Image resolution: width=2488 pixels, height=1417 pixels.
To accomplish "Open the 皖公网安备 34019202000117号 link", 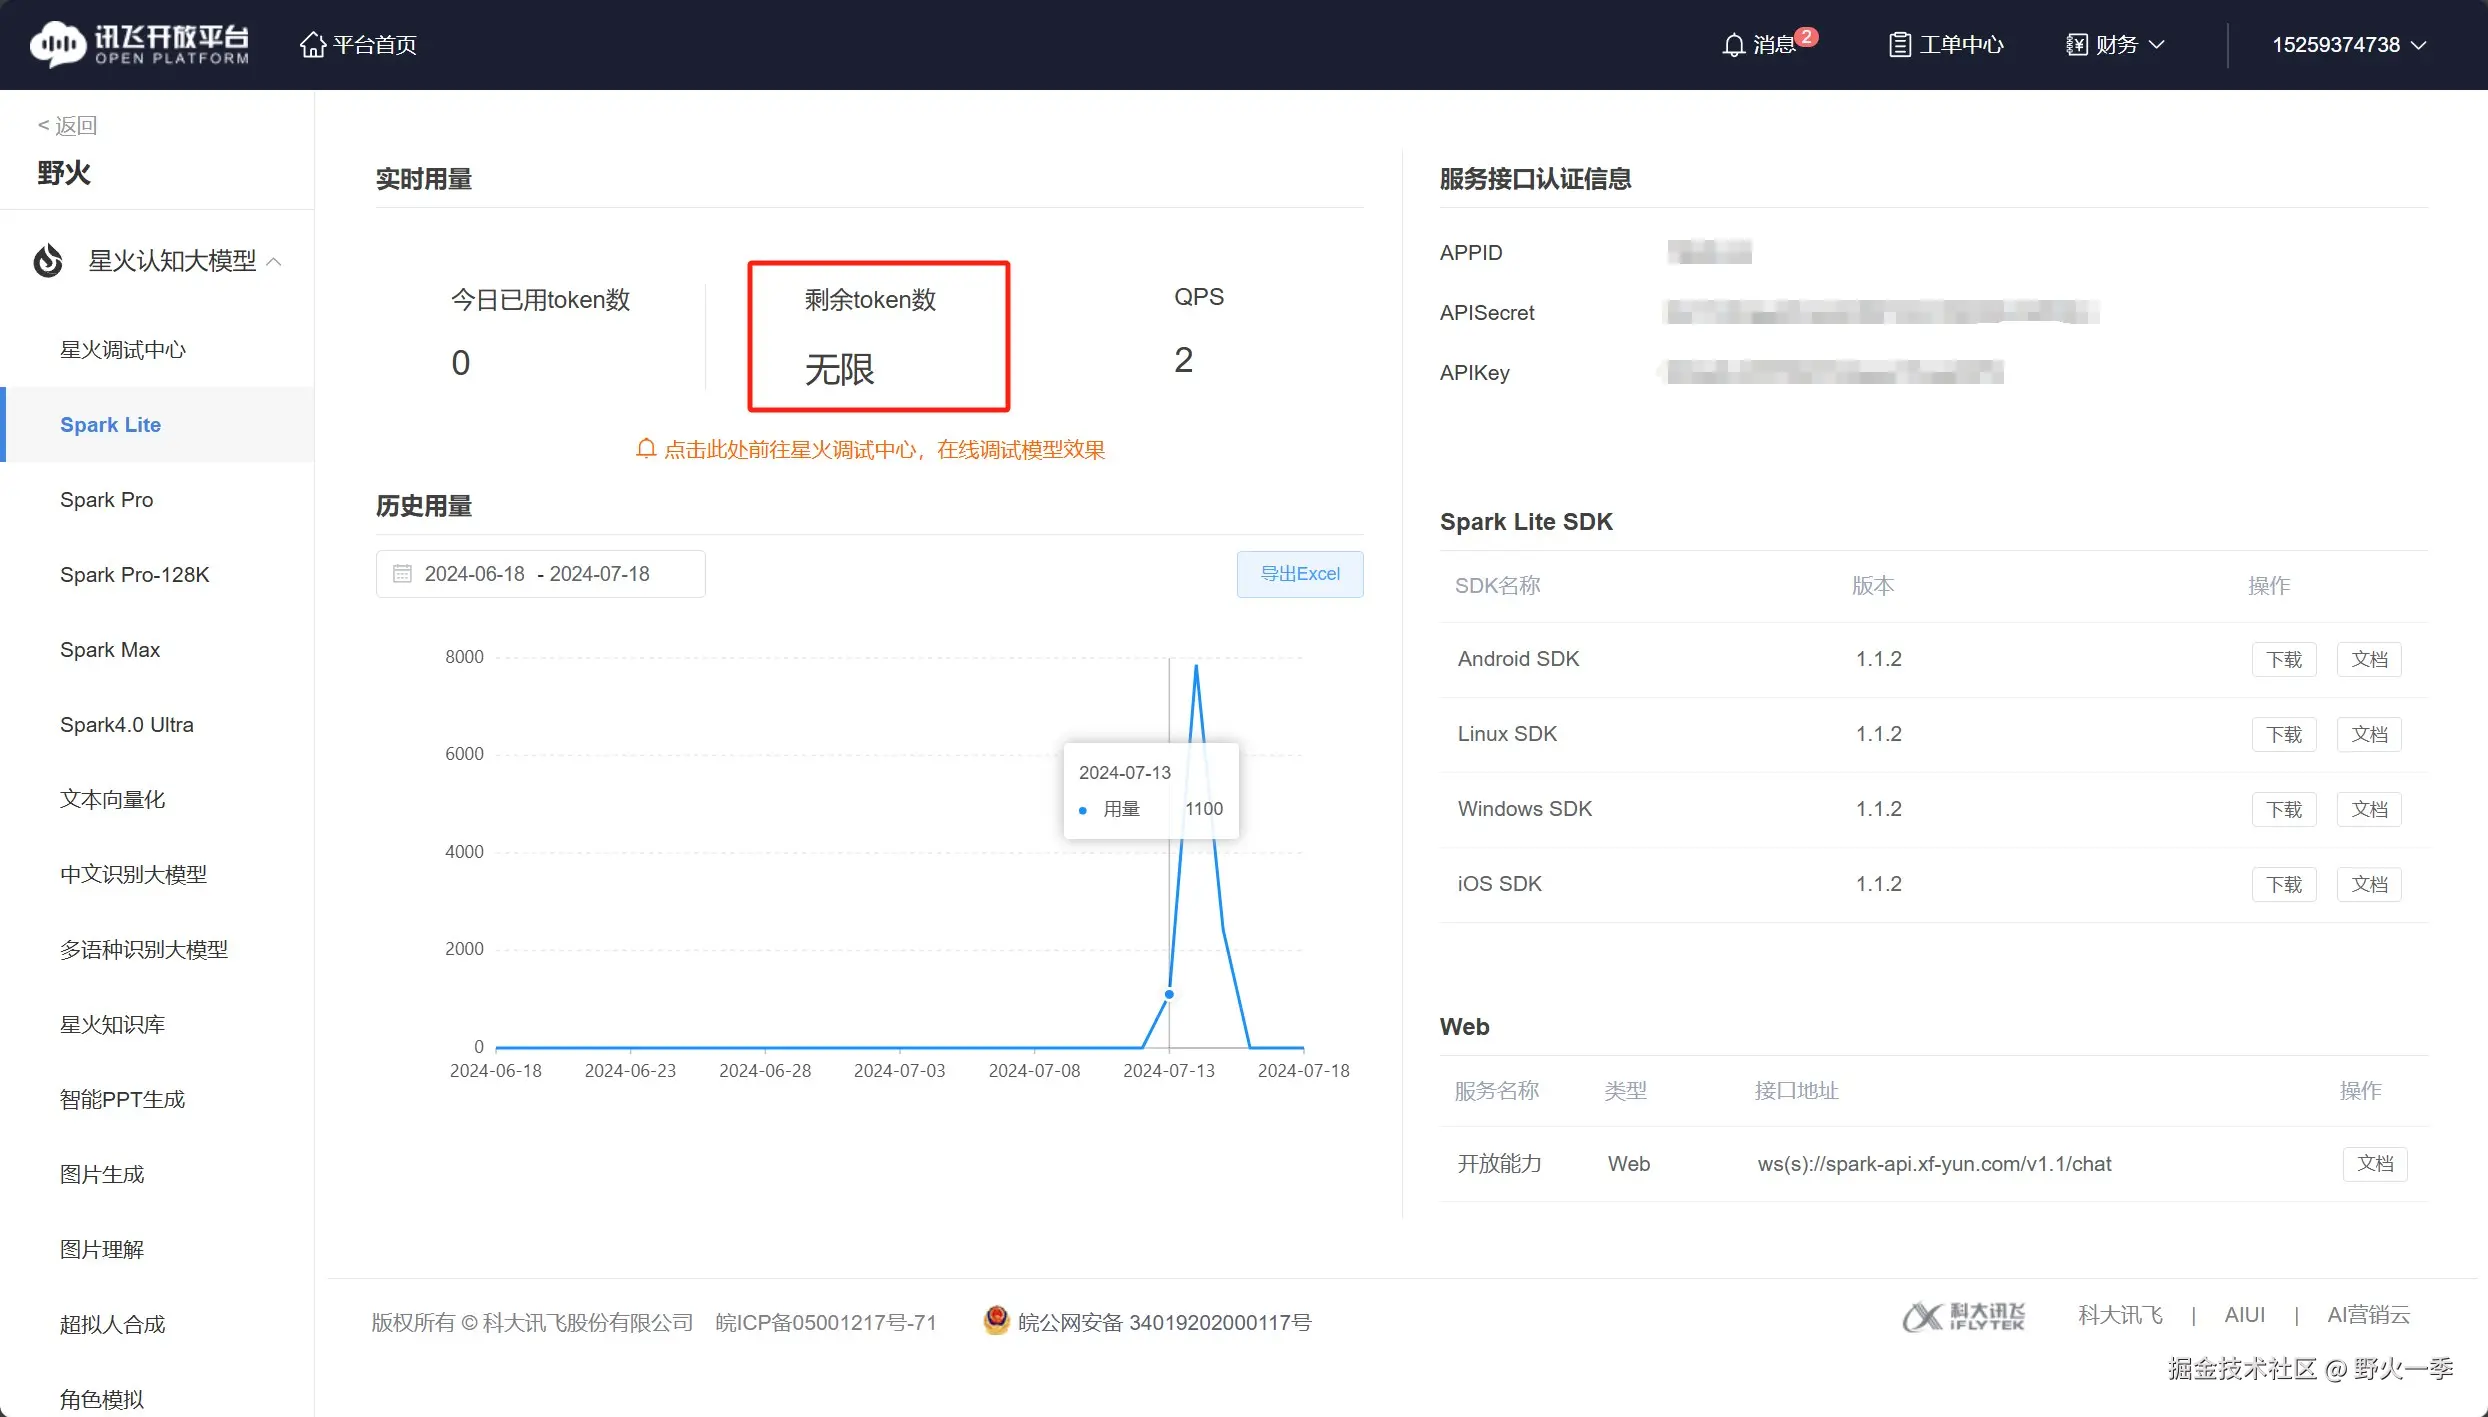I will (1164, 1322).
